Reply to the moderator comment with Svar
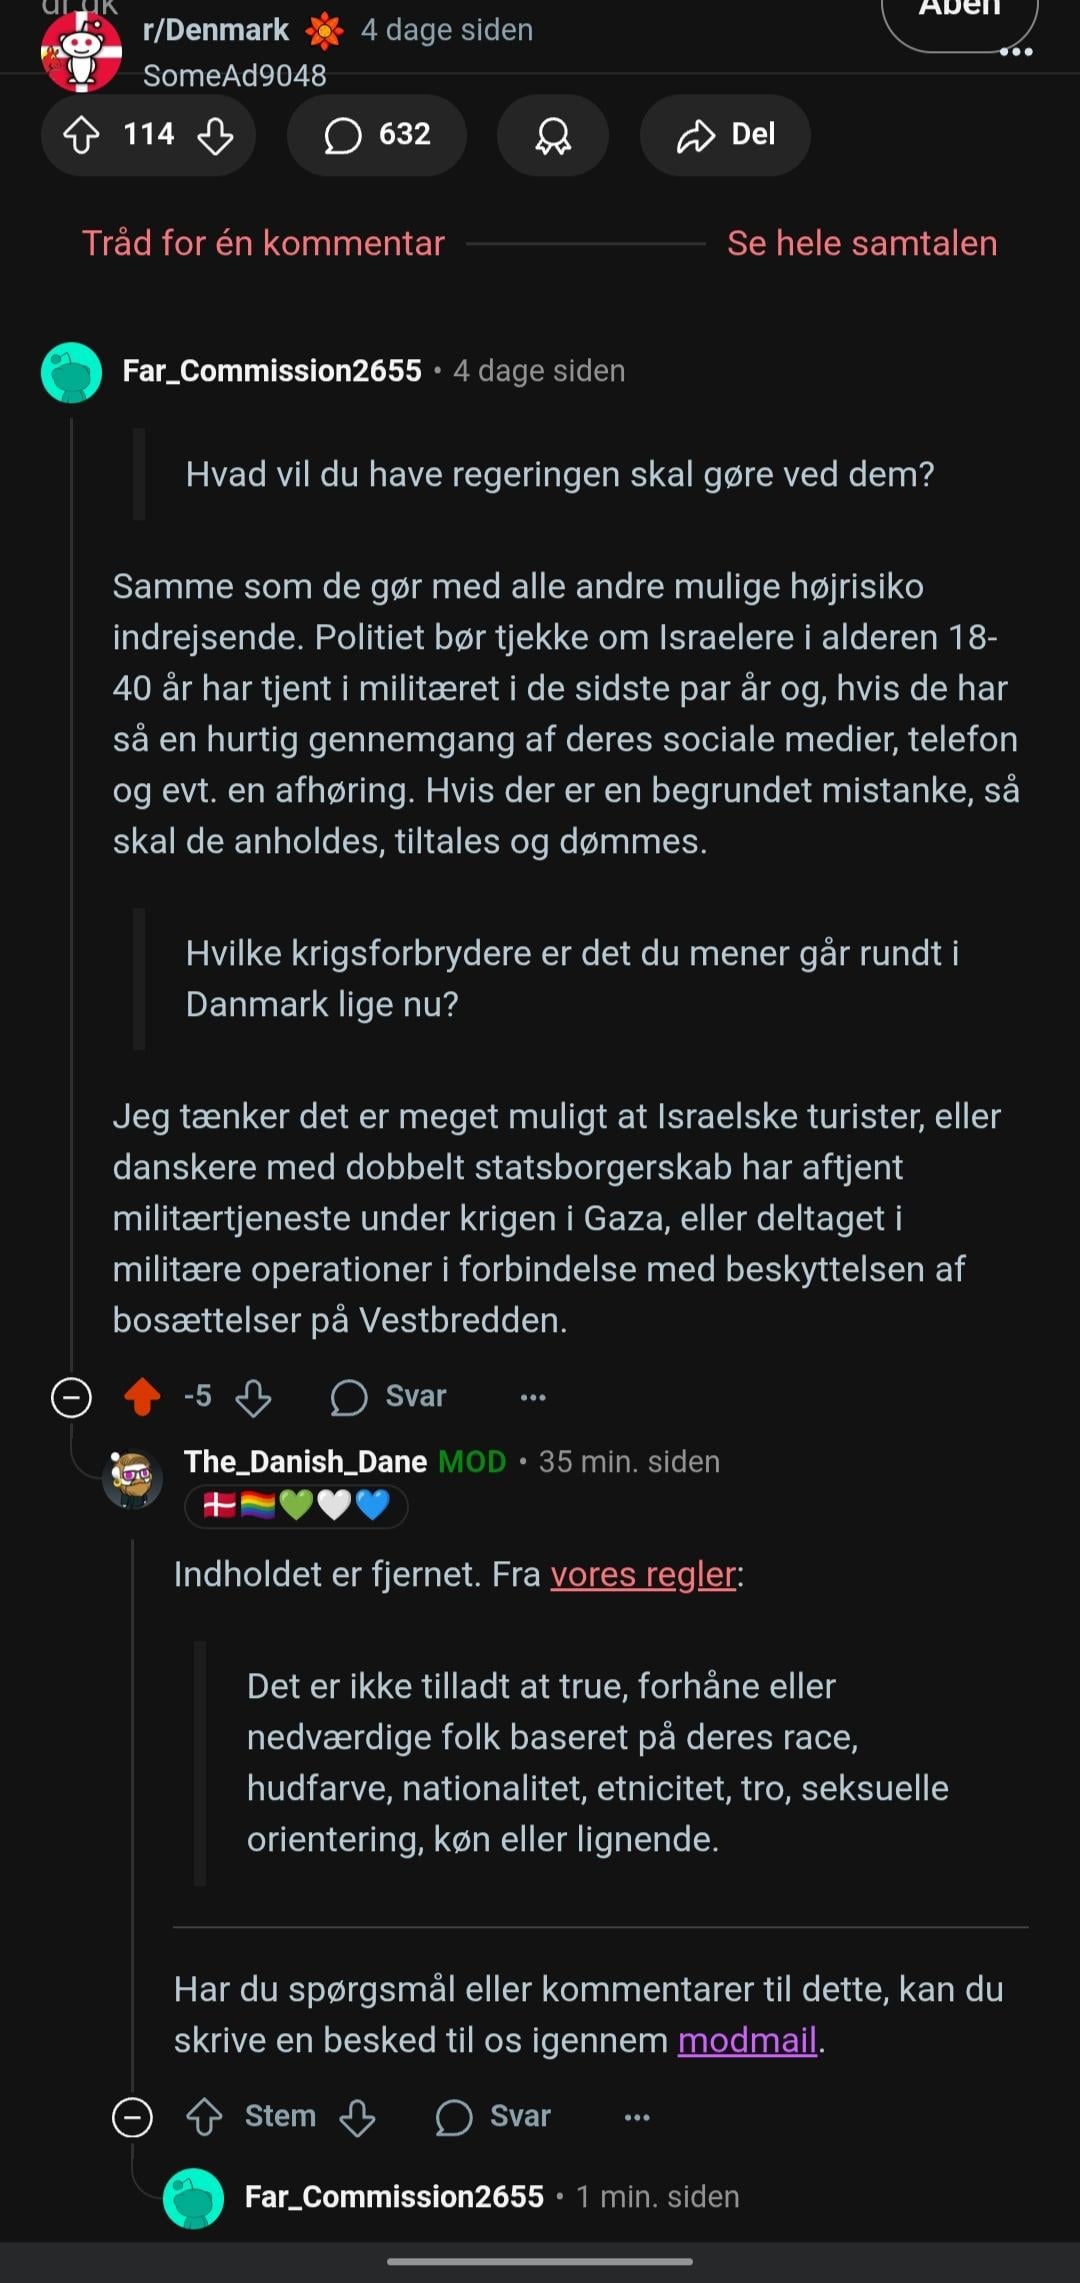This screenshot has height=2283, width=1080. point(494,2117)
